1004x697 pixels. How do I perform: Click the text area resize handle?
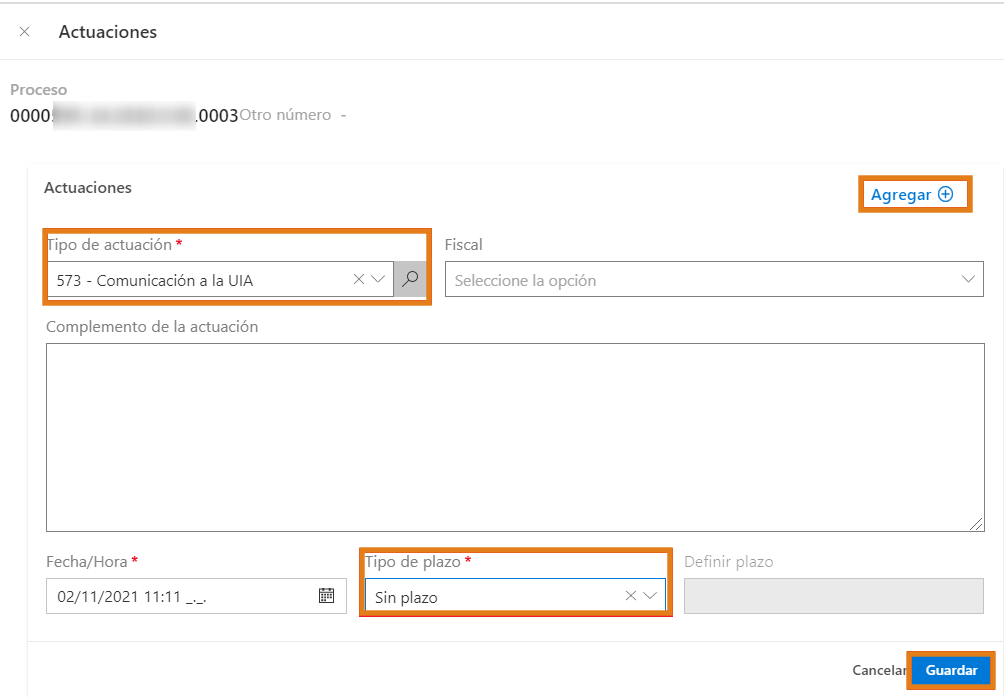pos(977,524)
